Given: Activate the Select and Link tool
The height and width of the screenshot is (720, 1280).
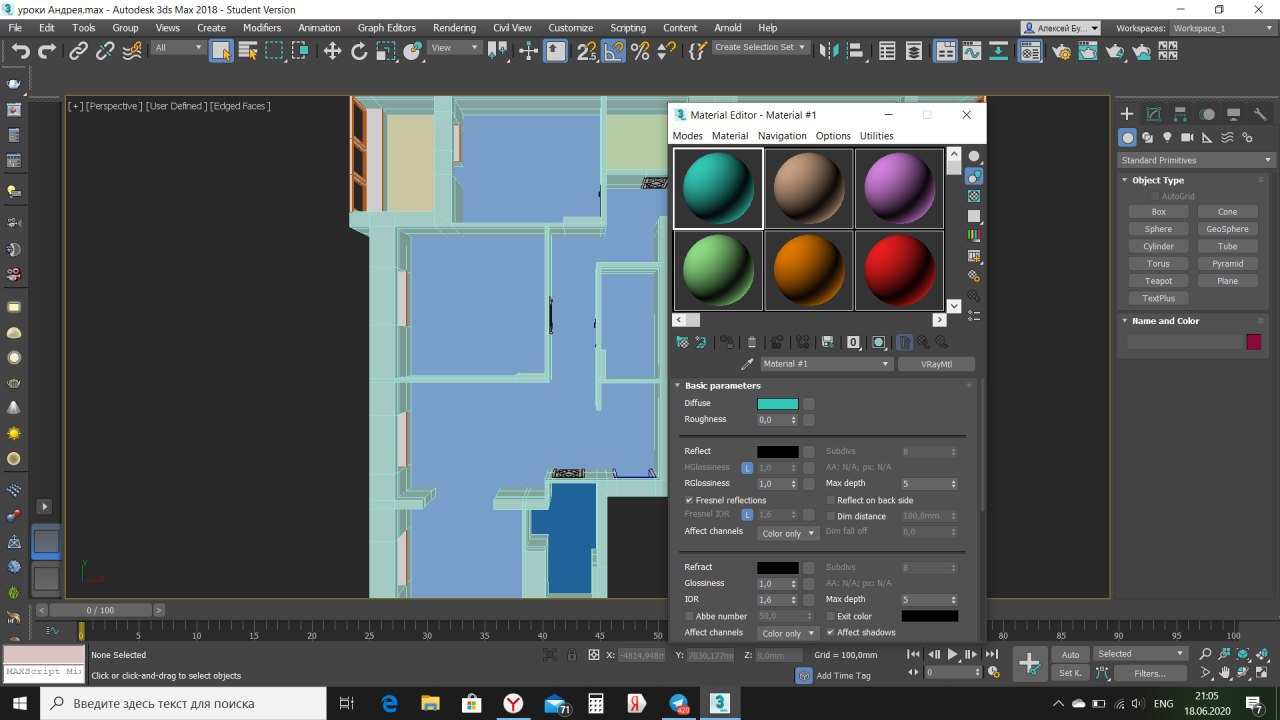Looking at the screenshot, I should 79,50.
